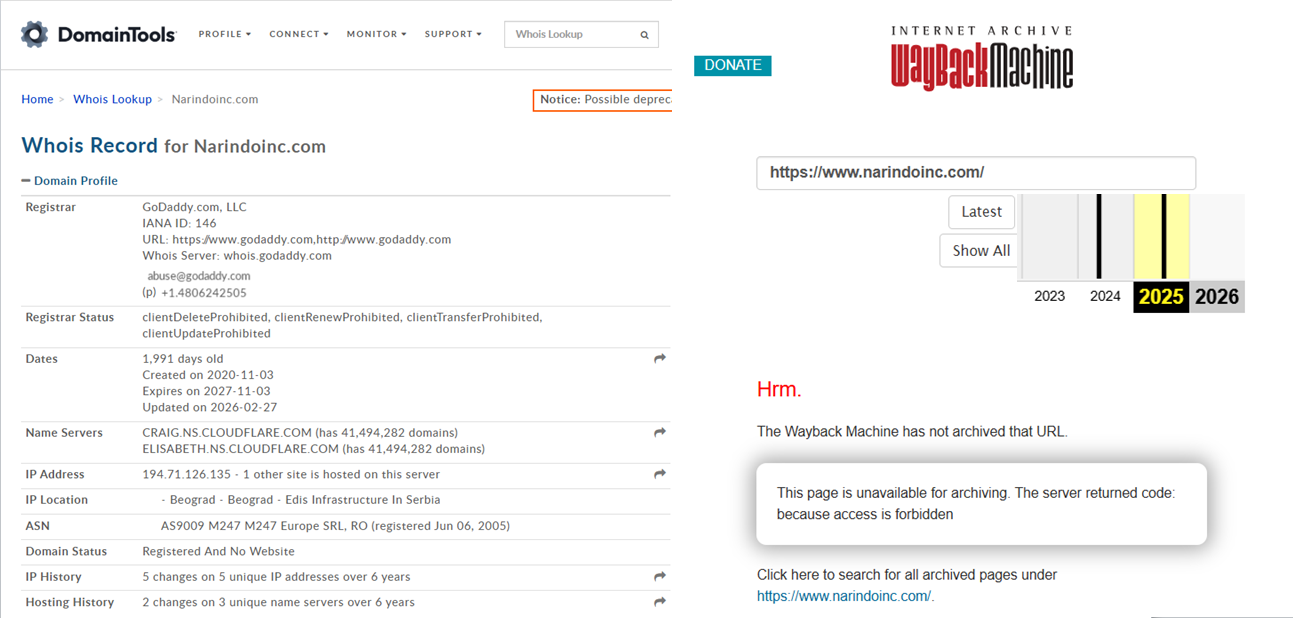Click the DomainTools gear logo
The image size is (1293, 618).
click(x=35, y=34)
